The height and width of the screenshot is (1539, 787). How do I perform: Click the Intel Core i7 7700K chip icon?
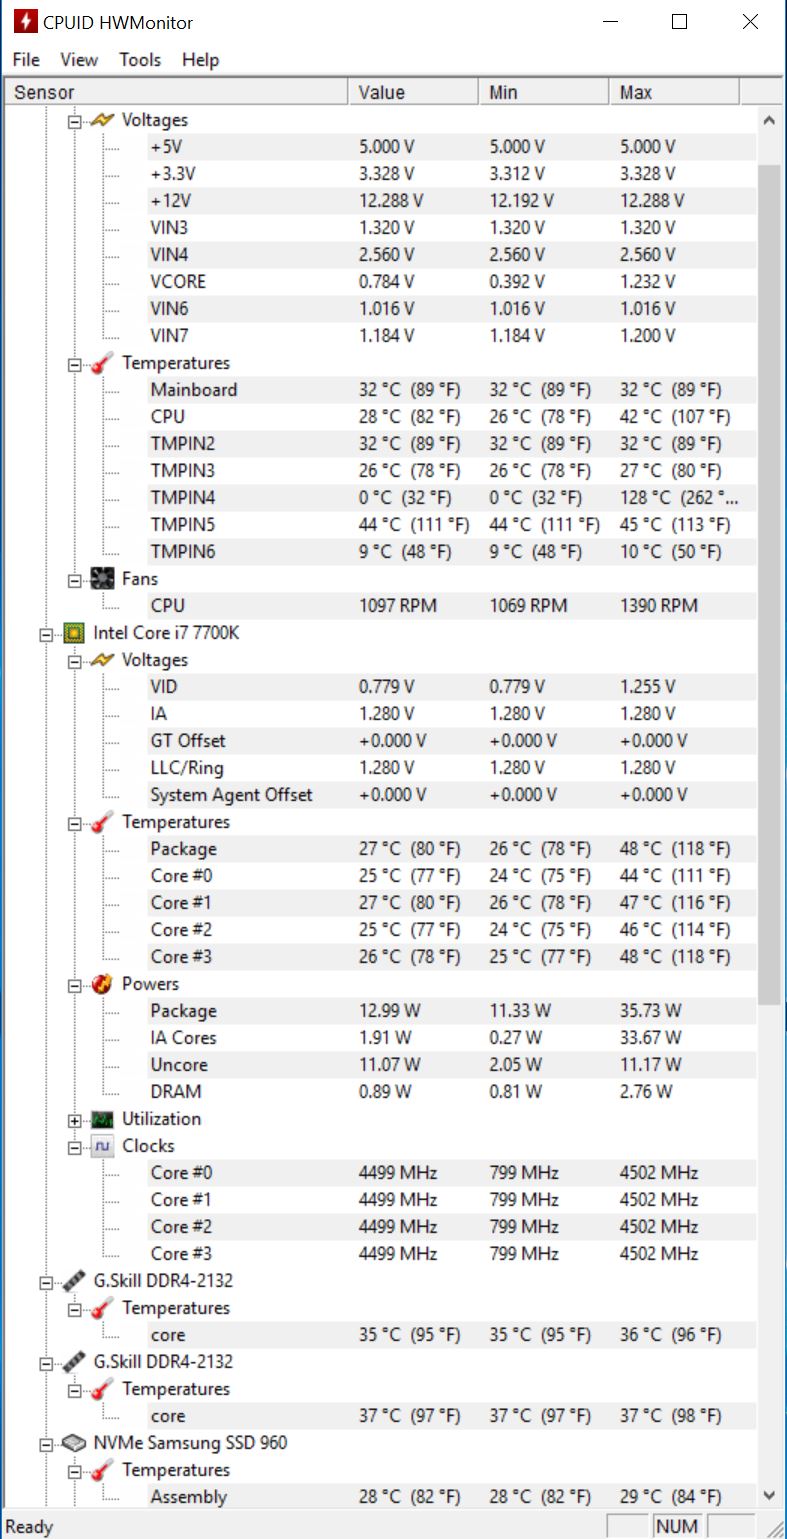click(73, 633)
